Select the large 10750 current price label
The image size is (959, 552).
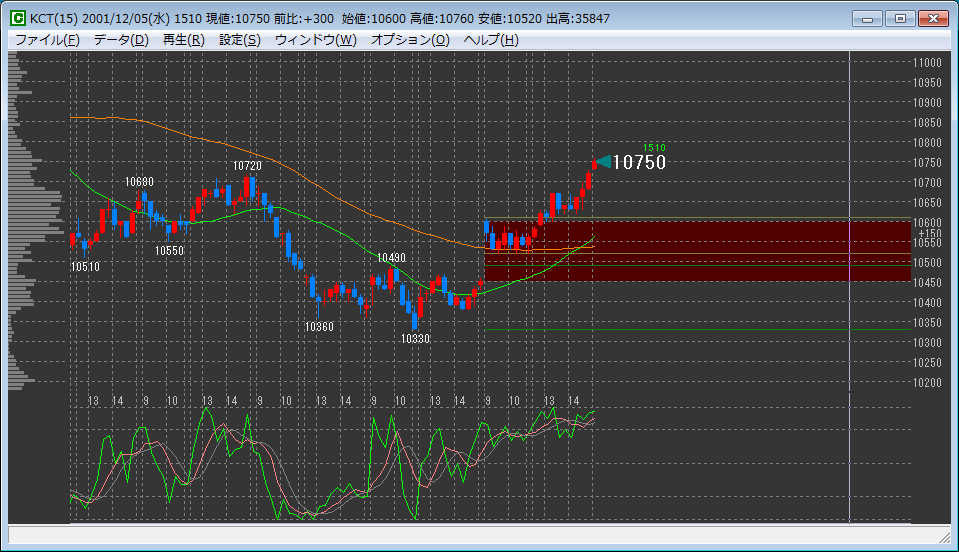[x=639, y=163]
